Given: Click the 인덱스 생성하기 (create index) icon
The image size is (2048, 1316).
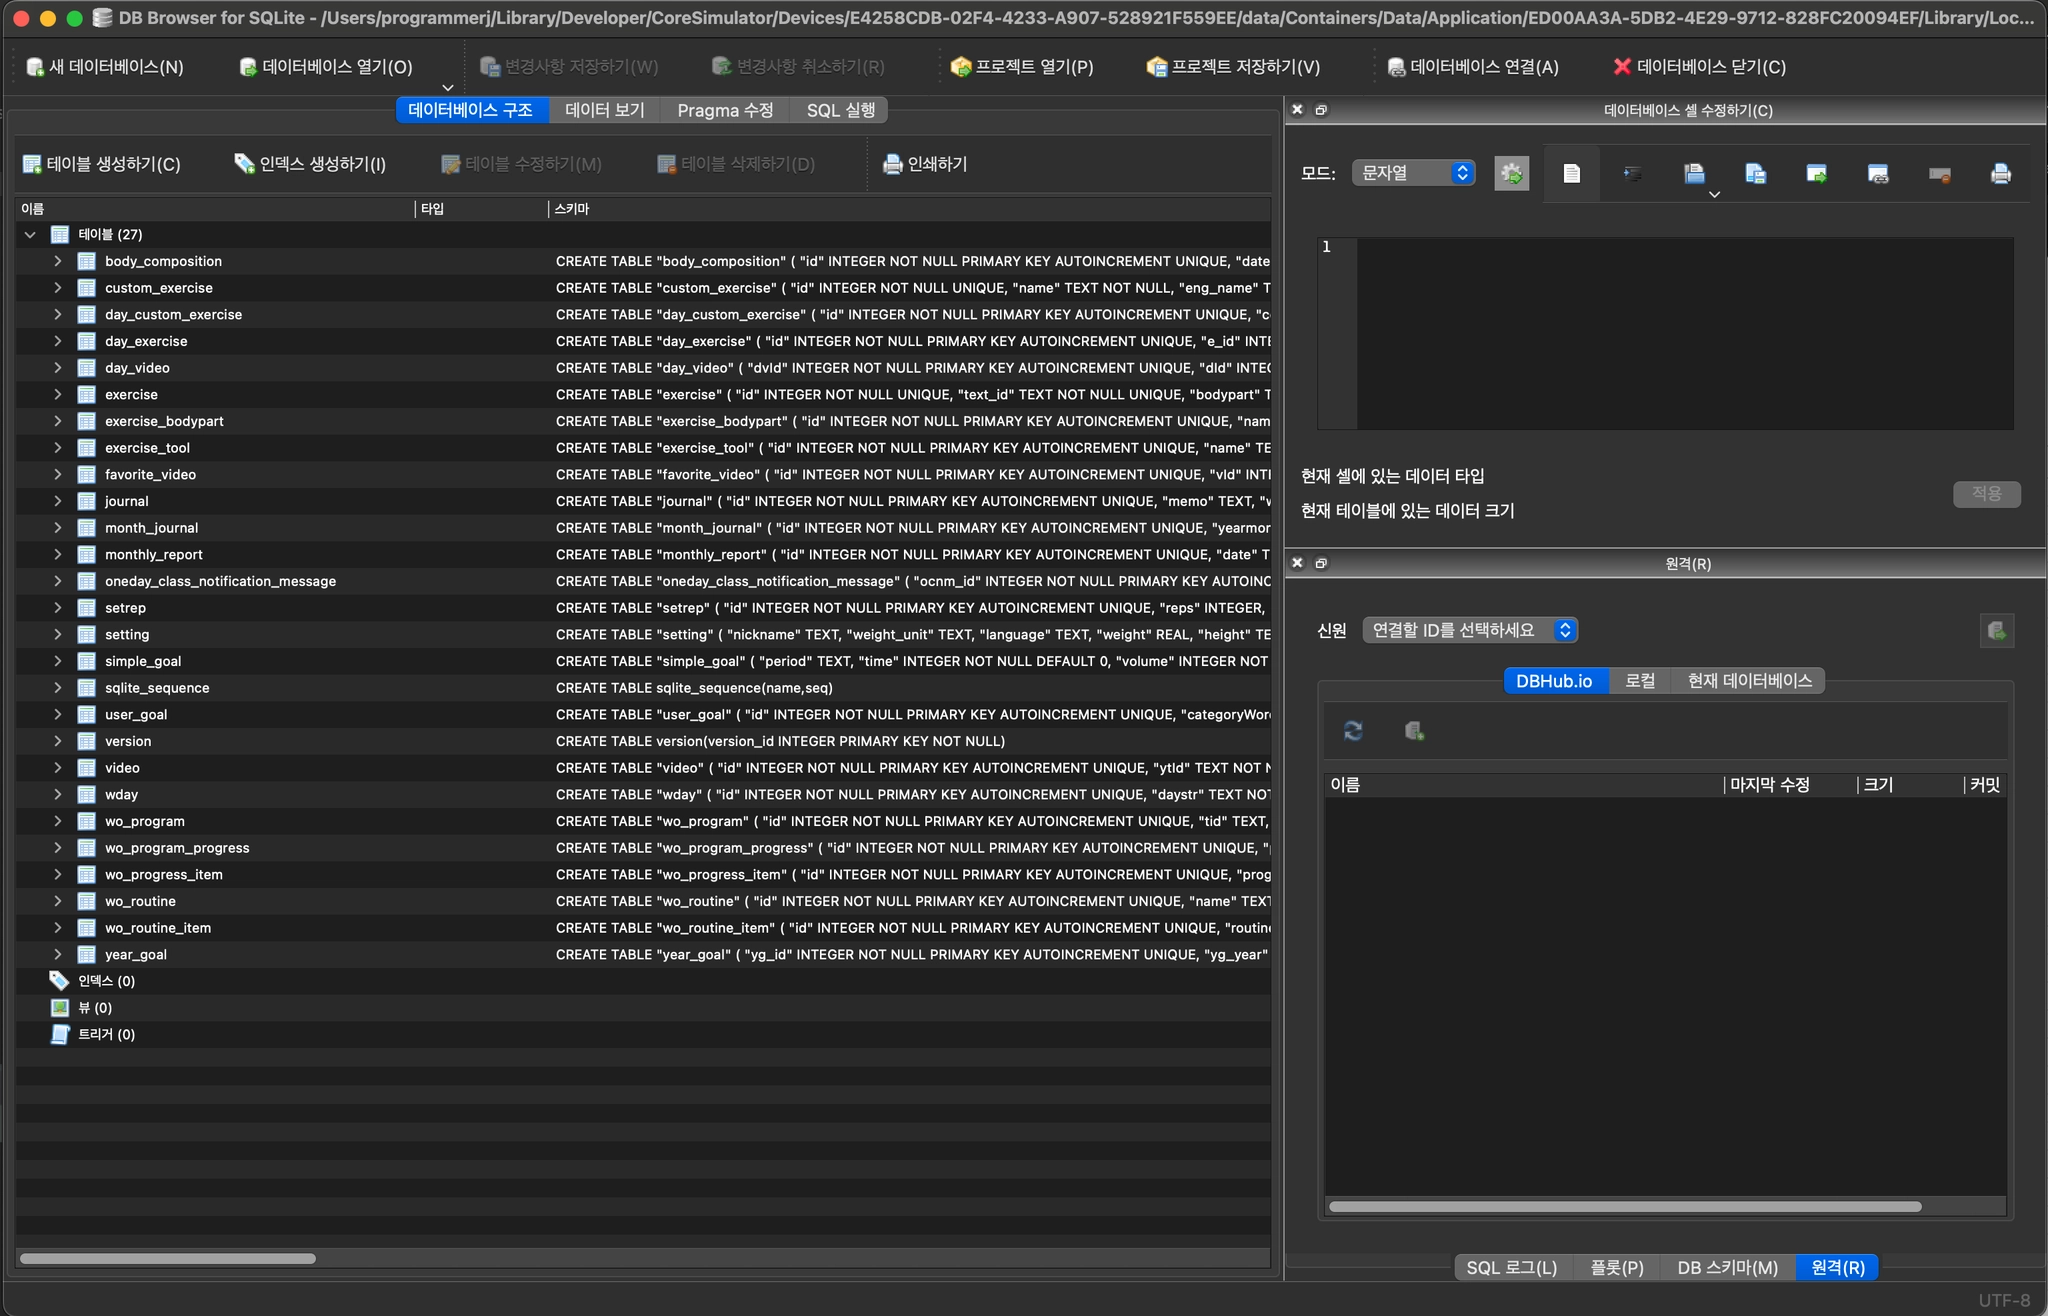Looking at the screenshot, I should click(244, 164).
